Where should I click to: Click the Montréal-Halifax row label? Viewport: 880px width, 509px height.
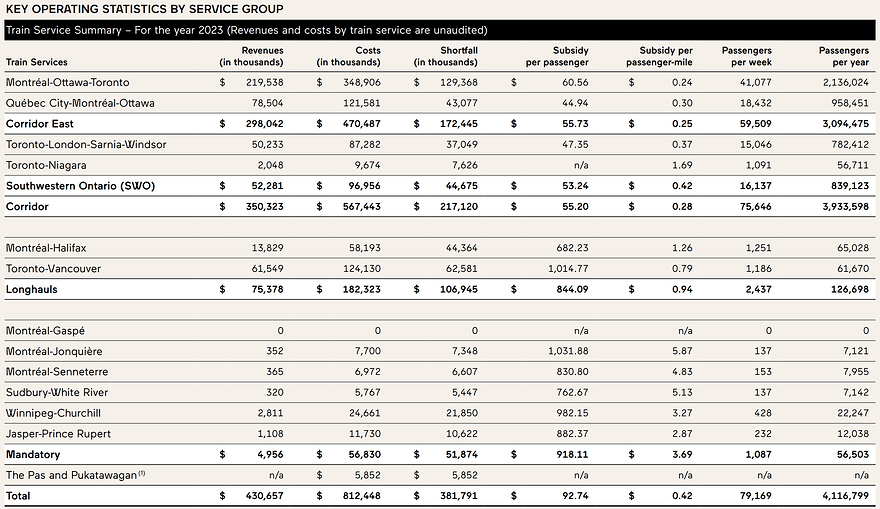pyautogui.click(x=44, y=248)
